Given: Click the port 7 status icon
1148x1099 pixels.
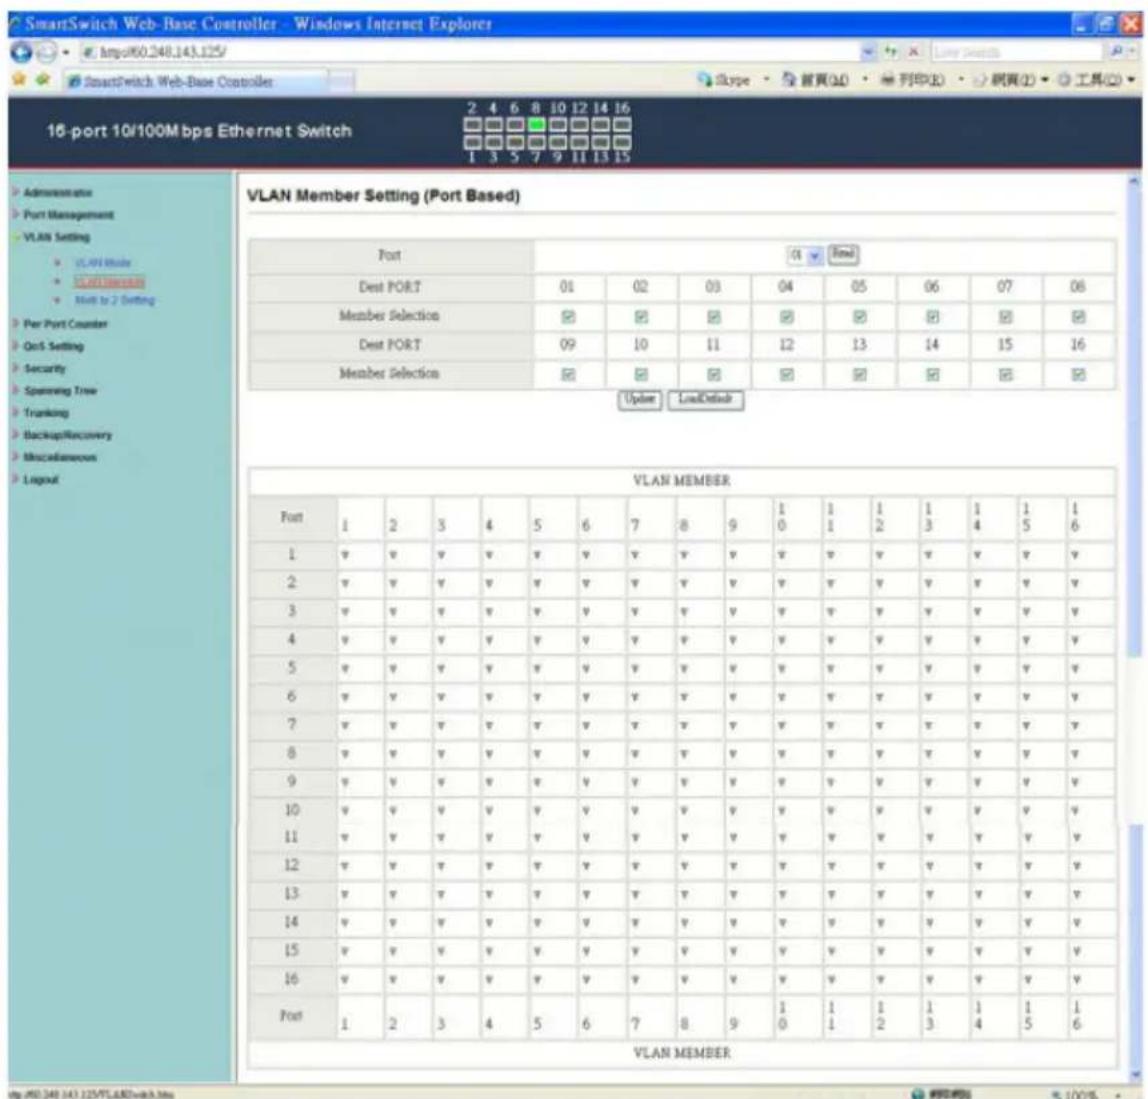Looking at the screenshot, I should click(x=537, y=142).
